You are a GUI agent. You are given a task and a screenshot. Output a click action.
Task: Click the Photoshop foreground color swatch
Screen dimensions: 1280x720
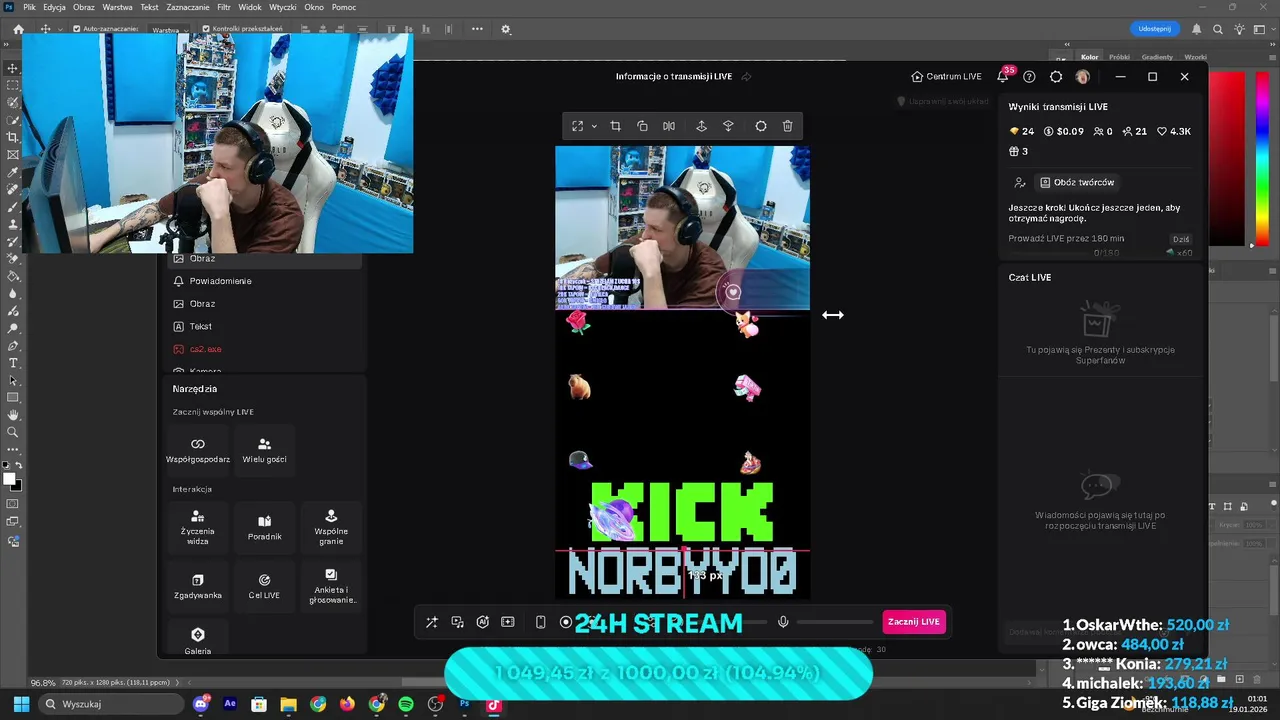tap(9, 479)
